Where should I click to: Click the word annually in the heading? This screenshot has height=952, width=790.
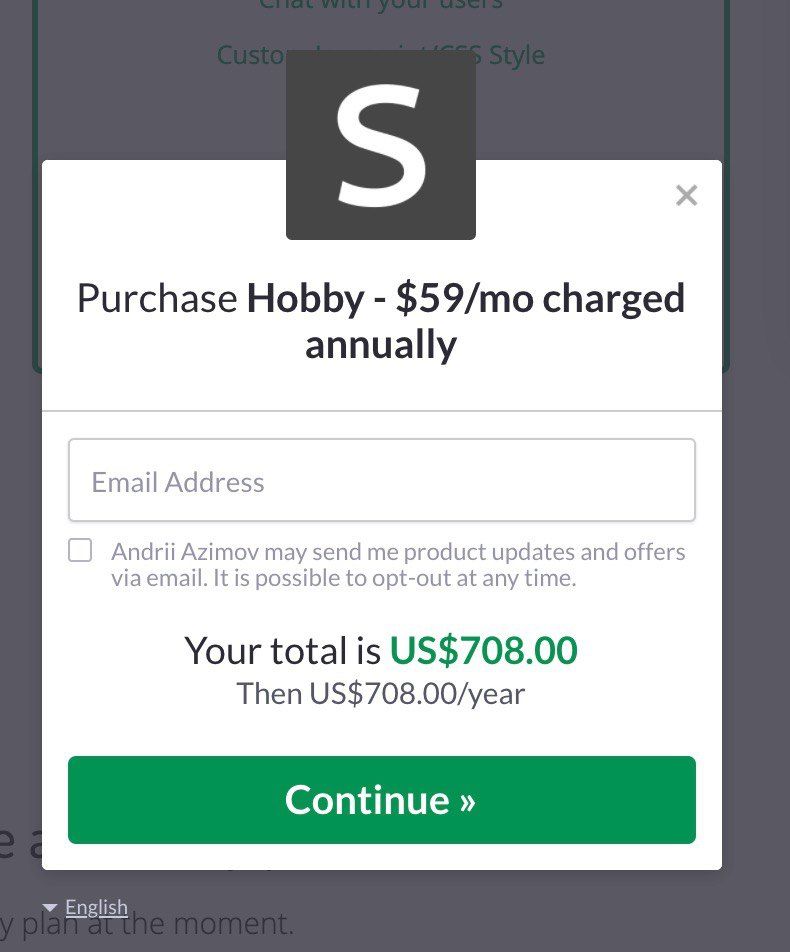click(381, 344)
